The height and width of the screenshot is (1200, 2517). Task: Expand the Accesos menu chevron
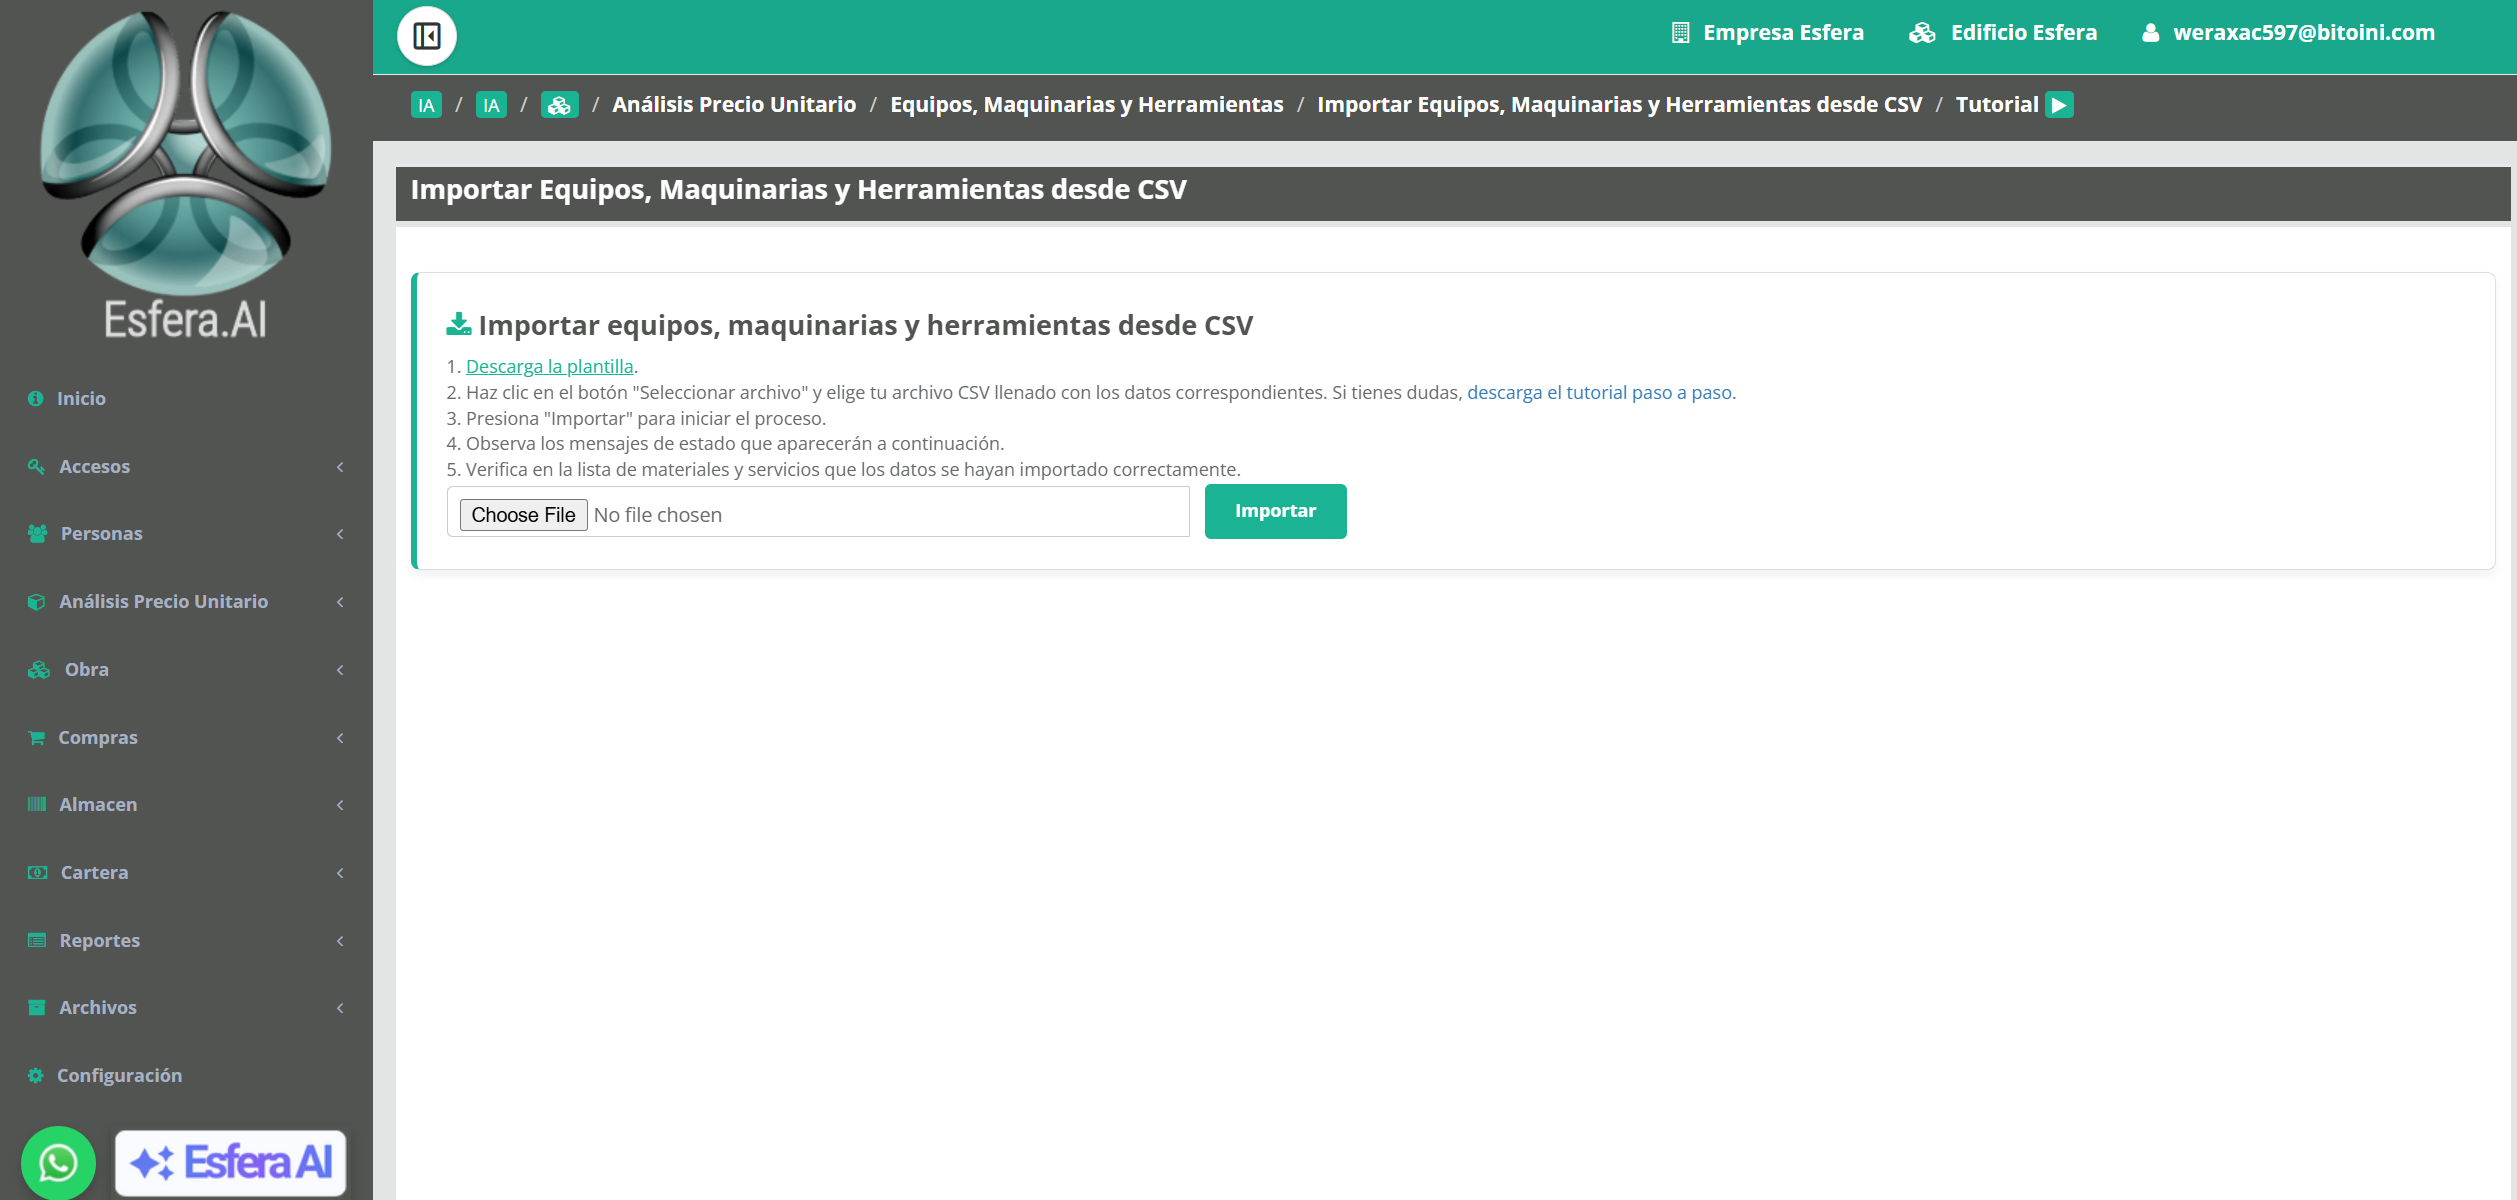[340, 467]
